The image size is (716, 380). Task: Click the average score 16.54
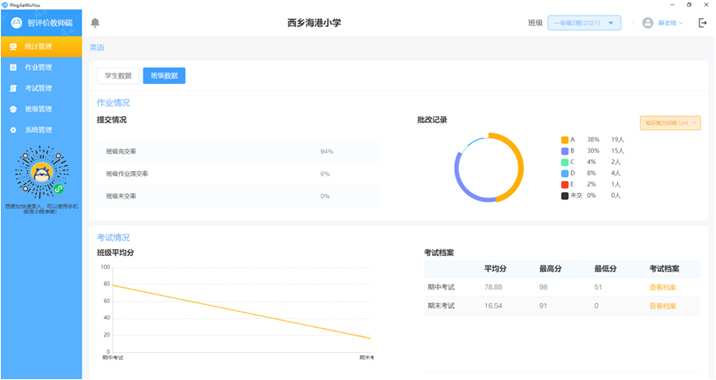(493, 306)
